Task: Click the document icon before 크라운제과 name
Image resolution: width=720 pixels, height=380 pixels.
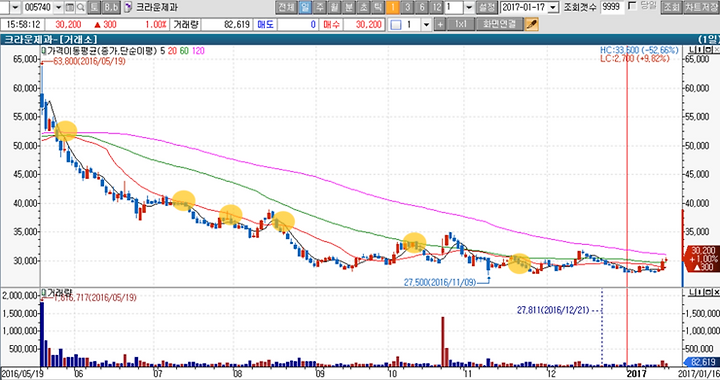Action: 128,7
